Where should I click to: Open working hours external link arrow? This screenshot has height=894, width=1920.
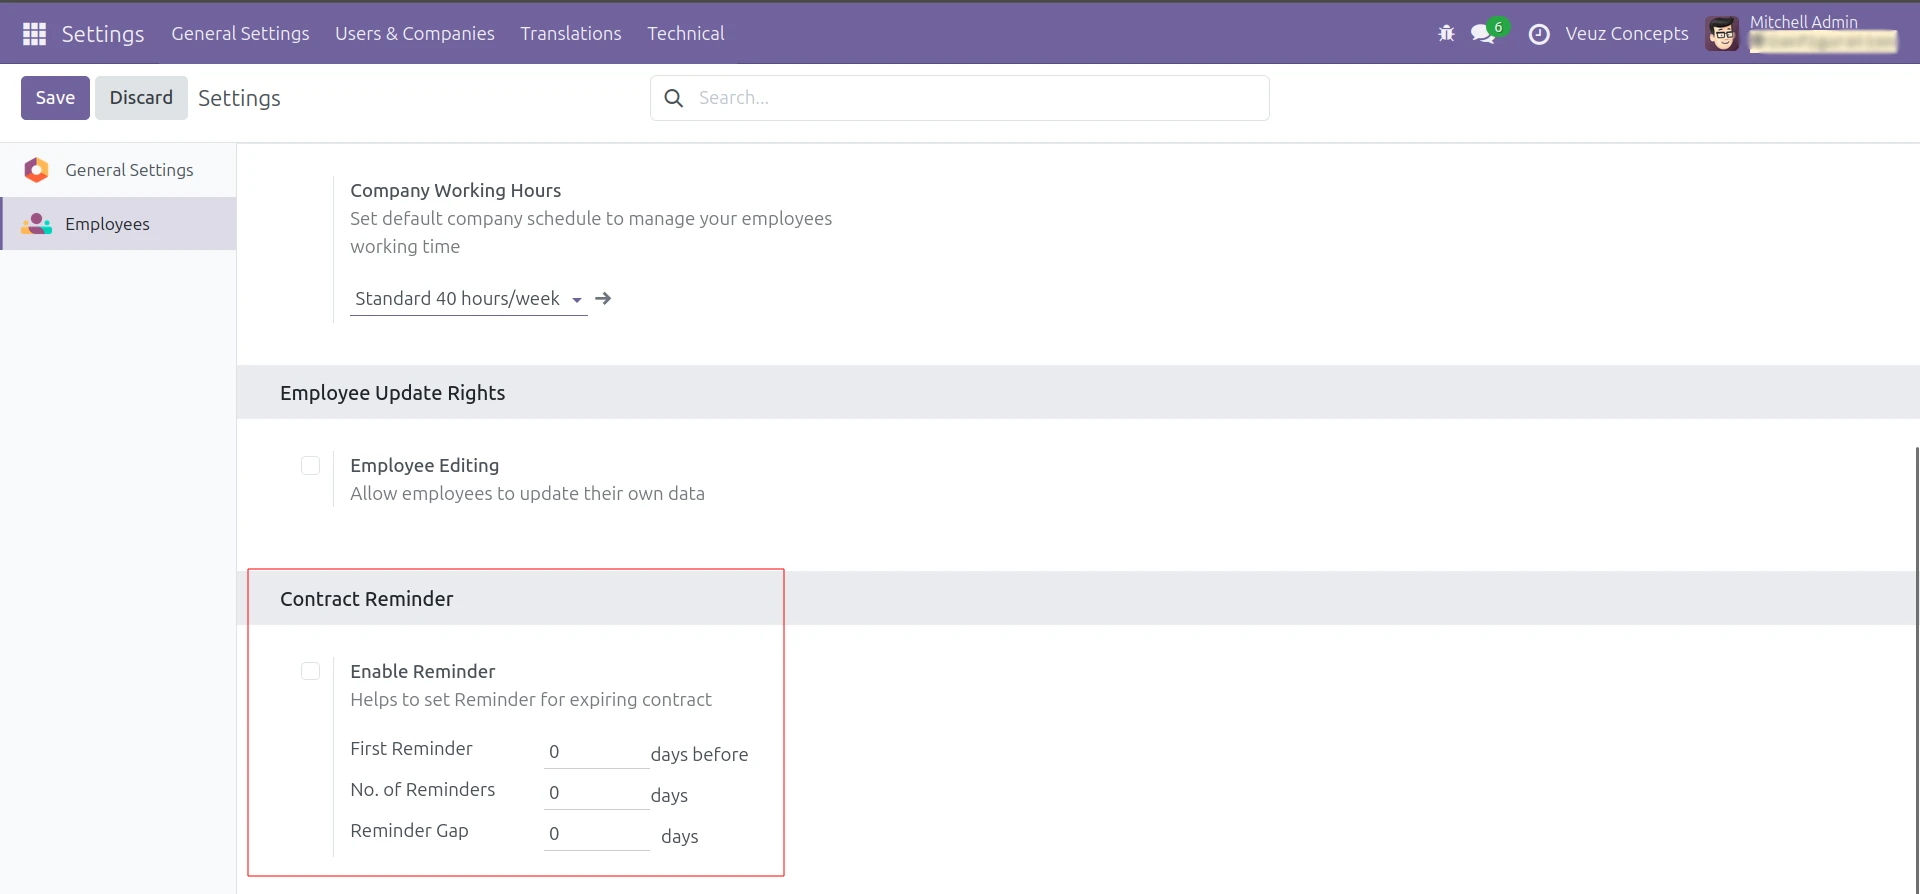tap(603, 299)
